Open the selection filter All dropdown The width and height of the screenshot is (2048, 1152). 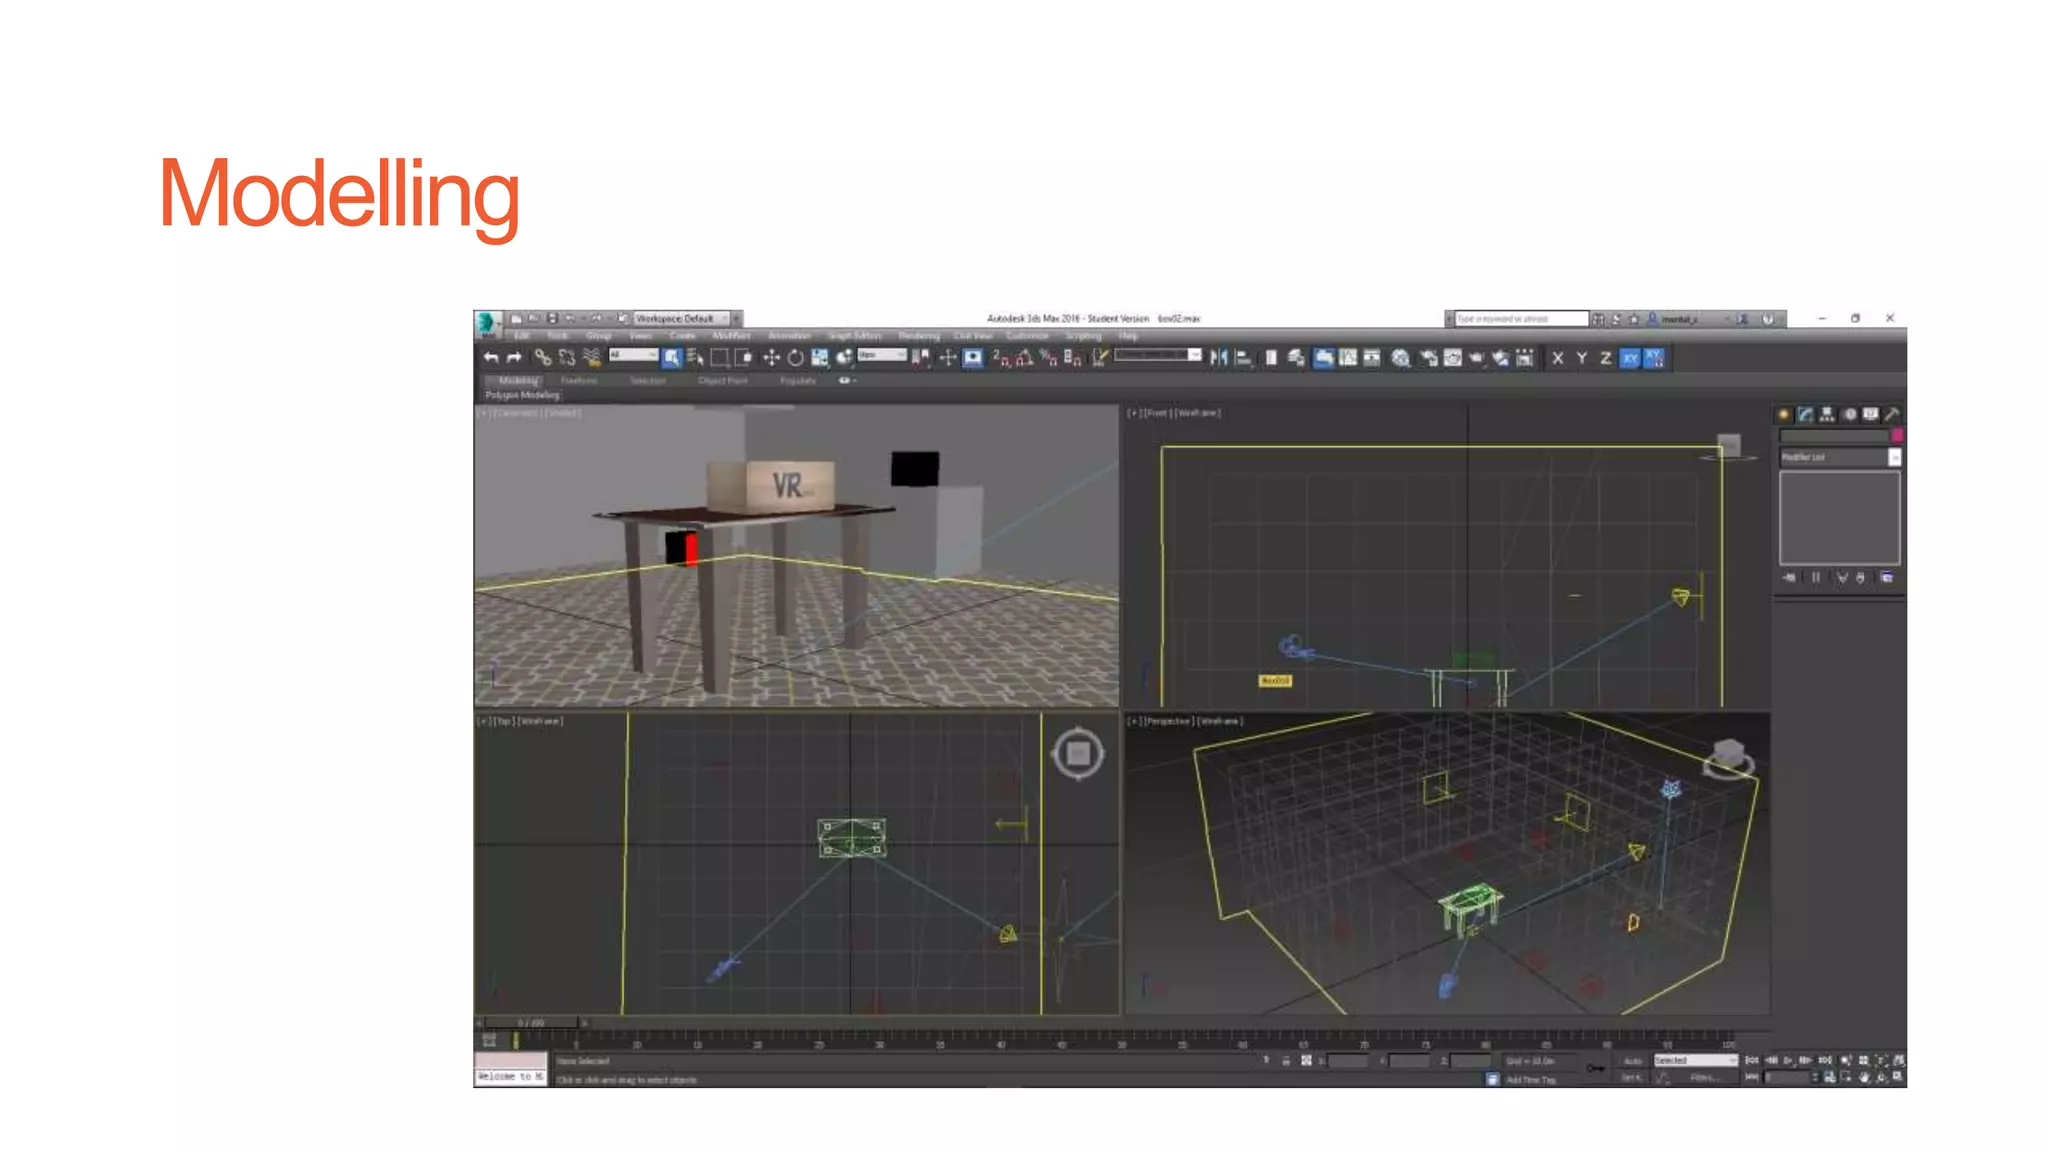633,355
